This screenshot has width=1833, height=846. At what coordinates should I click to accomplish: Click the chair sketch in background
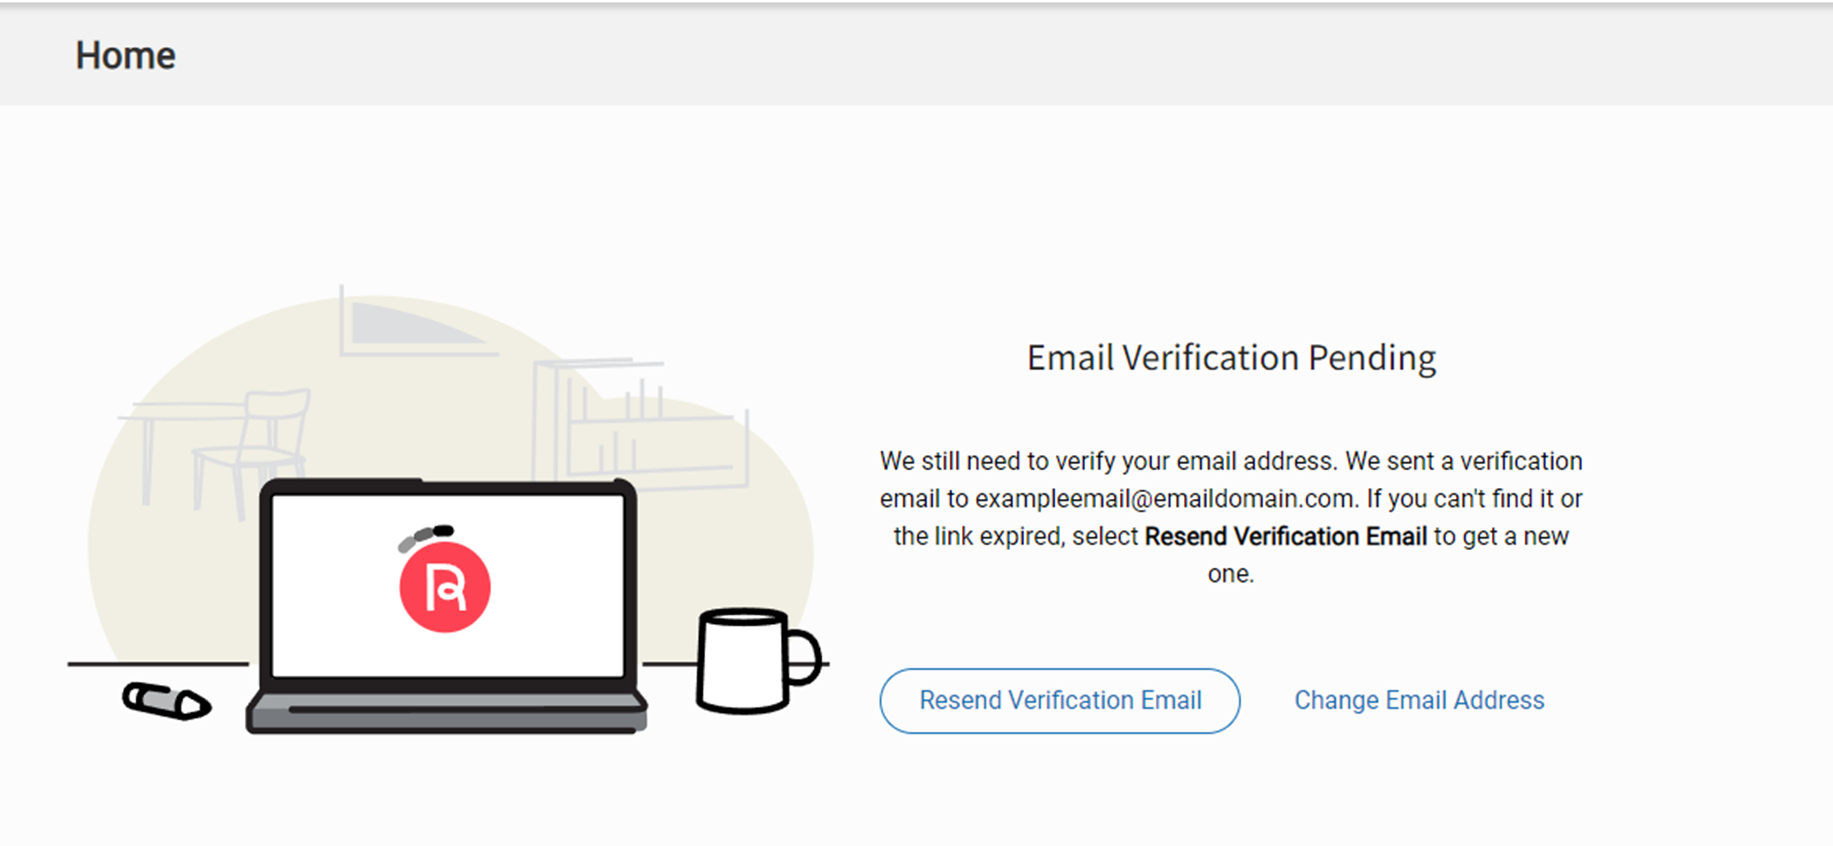253,452
